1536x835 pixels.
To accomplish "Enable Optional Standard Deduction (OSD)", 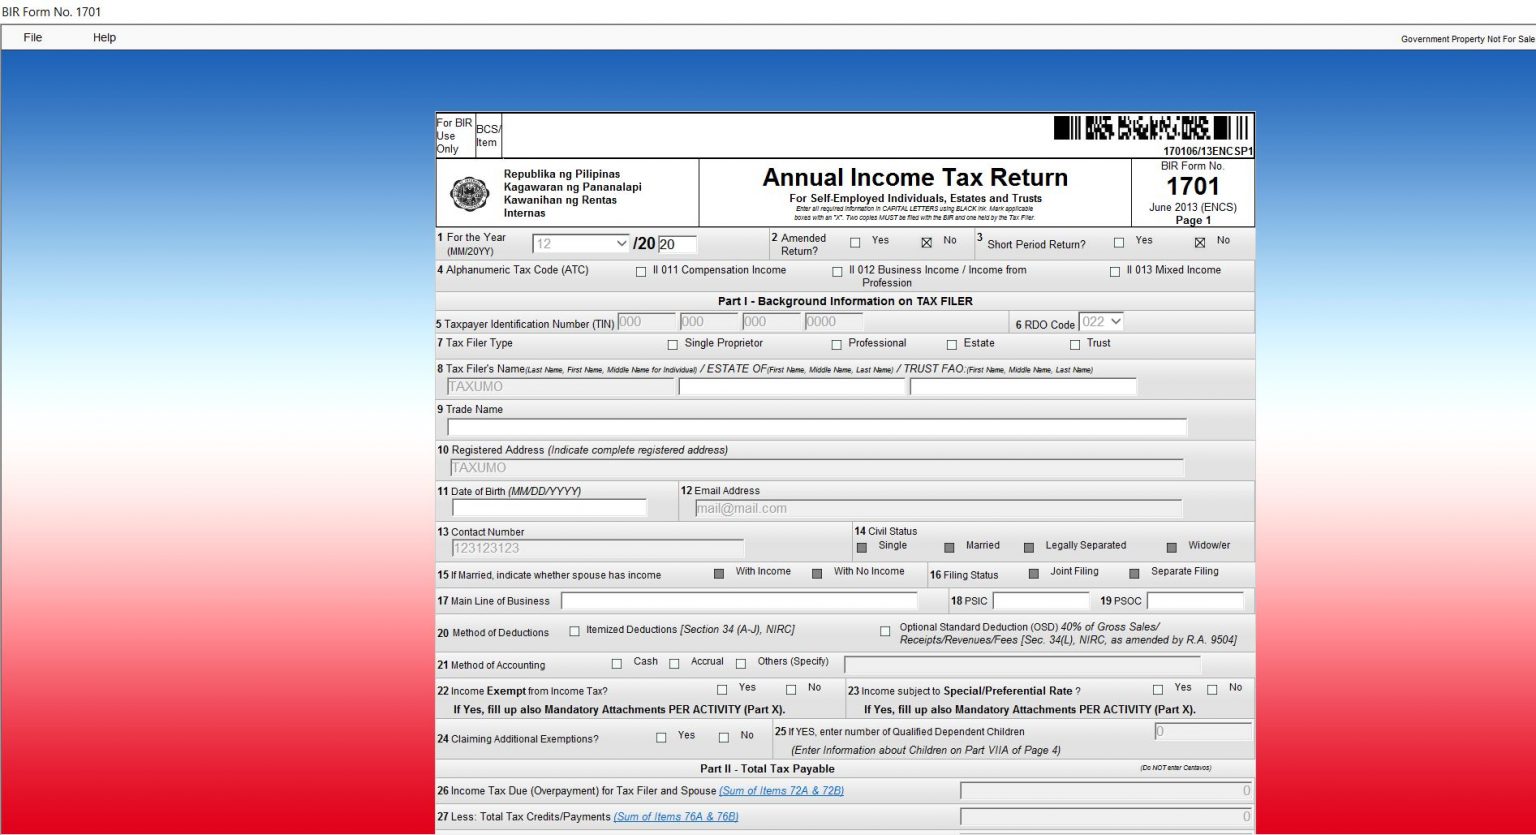I will coord(884,630).
